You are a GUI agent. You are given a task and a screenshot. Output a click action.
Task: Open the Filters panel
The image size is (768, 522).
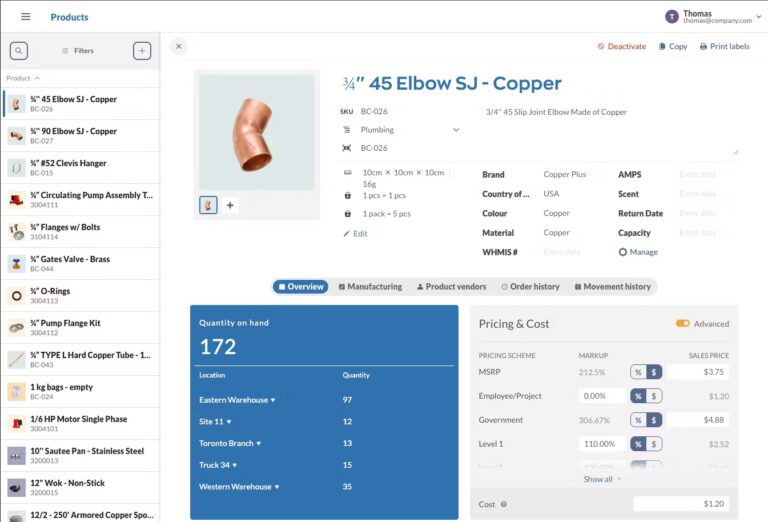point(78,50)
